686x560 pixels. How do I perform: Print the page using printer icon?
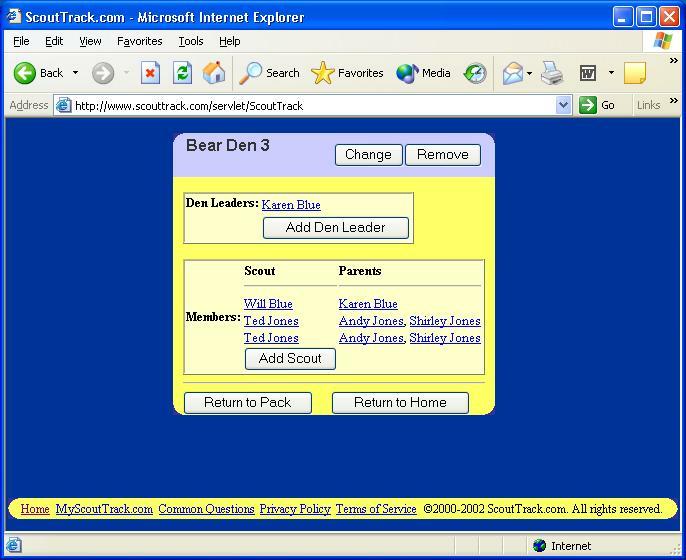552,73
